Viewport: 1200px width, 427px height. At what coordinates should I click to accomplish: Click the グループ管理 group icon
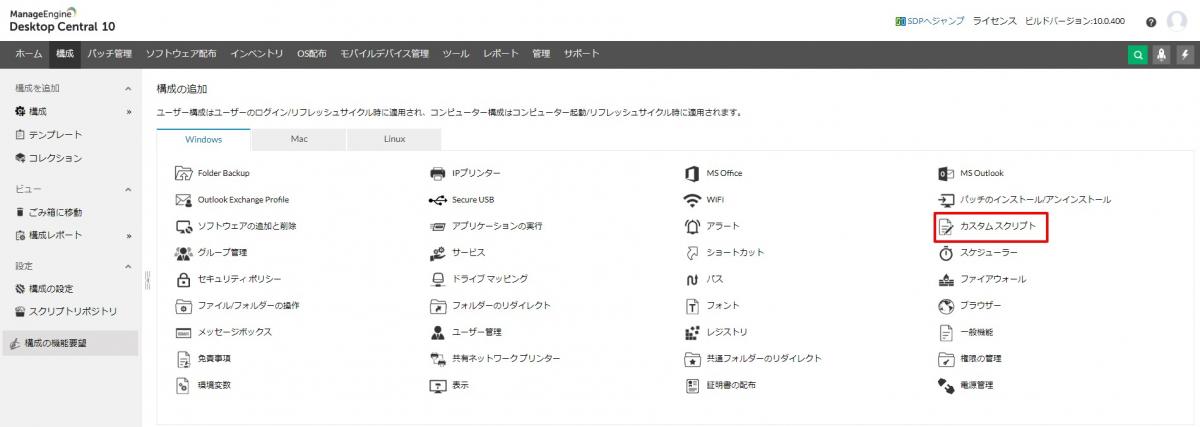[x=183, y=253]
